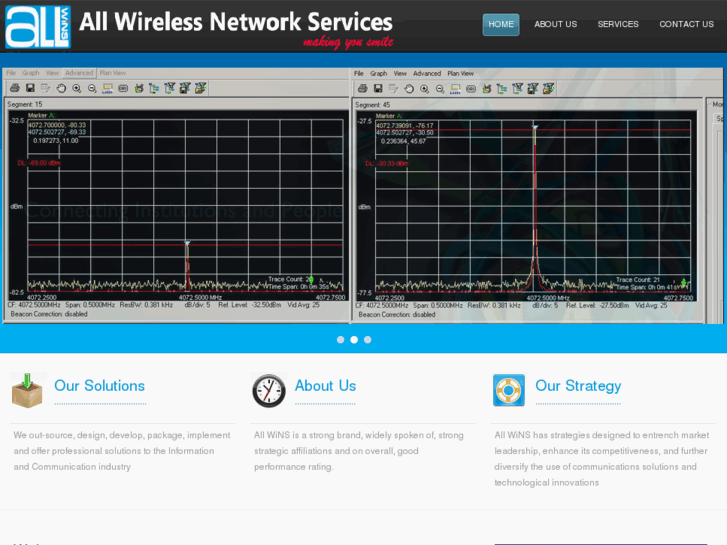Click the Our Strategy lifebuoy icon
Image resolution: width=727 pixels, height=545 pixels.
click(509, 390)
